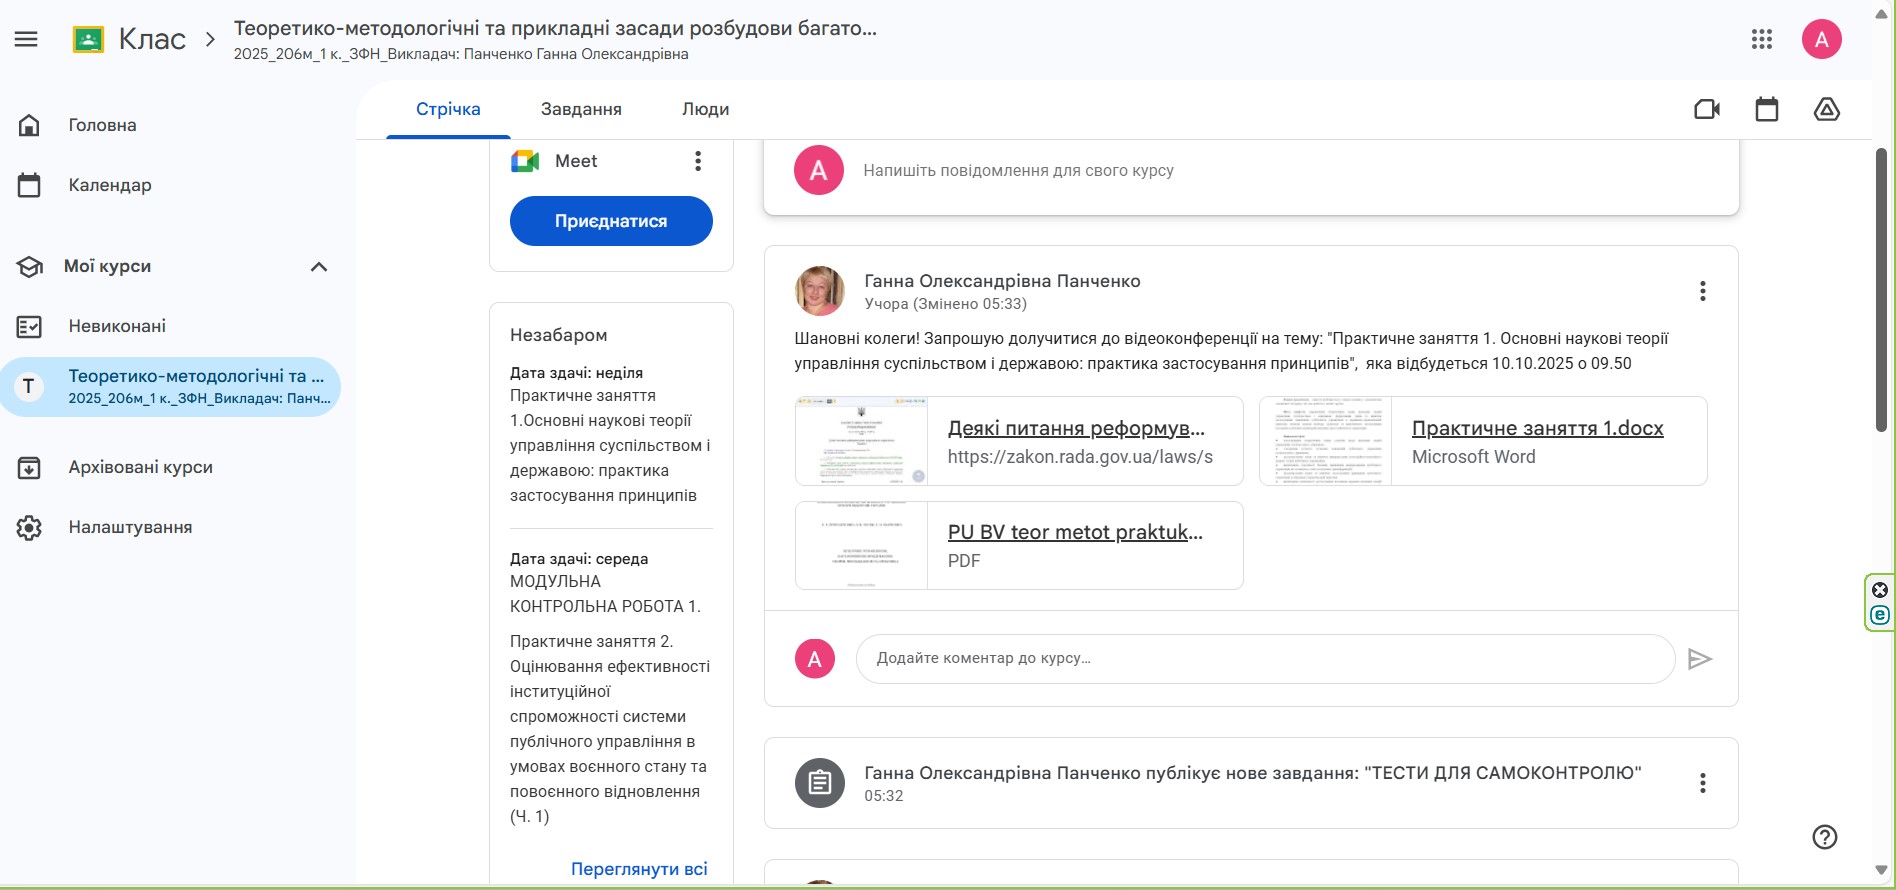Click the Приєднатися button
The image size is (1896, 890).
tap(611, 221)
